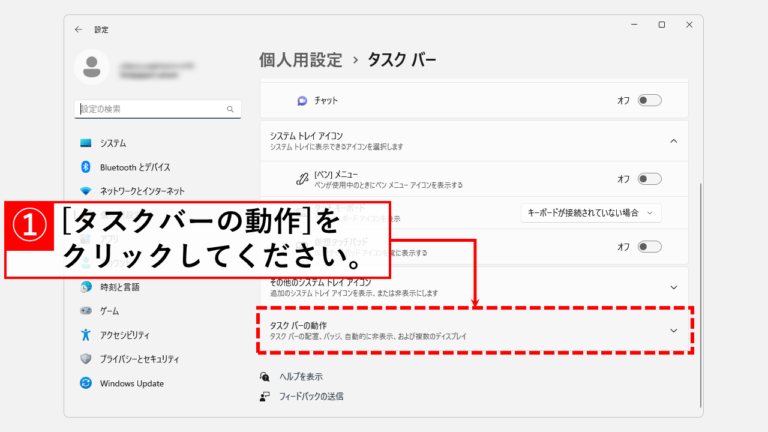Open 時刻と言語 in the sidebar

[120, 288]
